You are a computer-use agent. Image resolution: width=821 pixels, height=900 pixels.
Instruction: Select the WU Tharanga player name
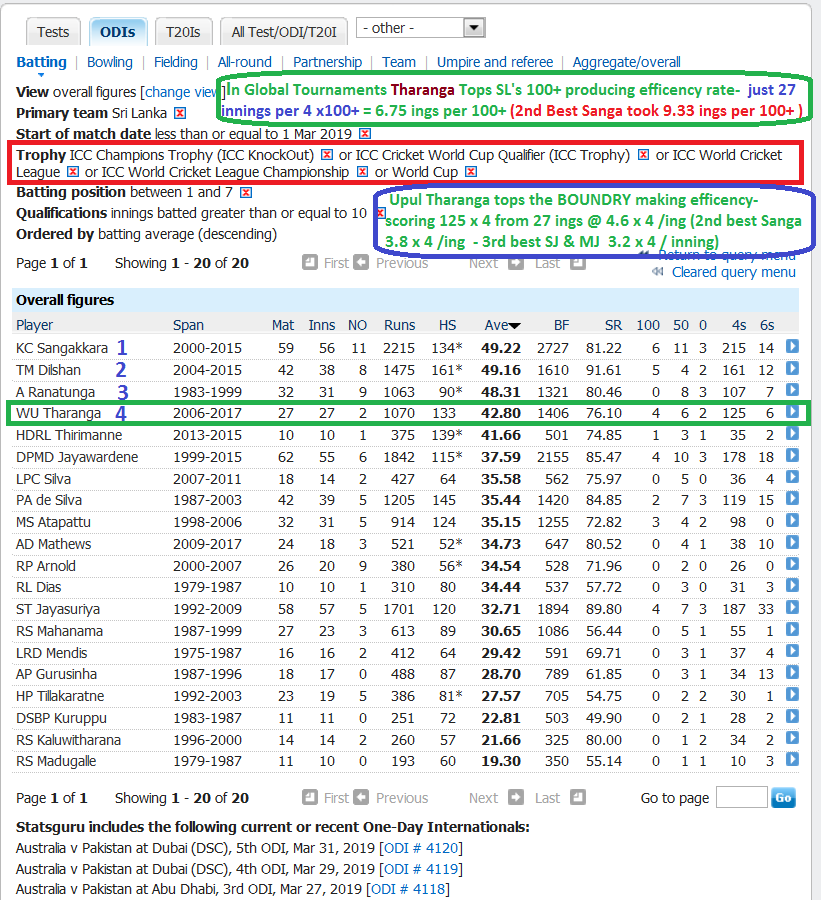(58, 413)
